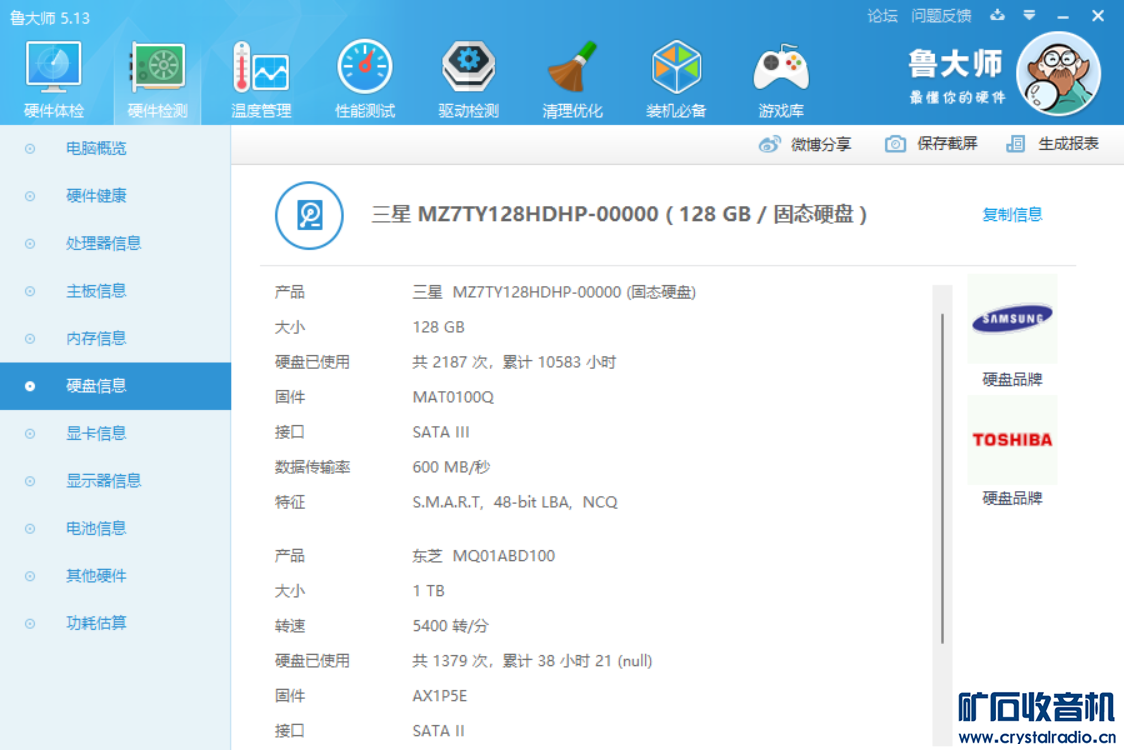Open the 游戏库 game controller icon

point(781,68)
